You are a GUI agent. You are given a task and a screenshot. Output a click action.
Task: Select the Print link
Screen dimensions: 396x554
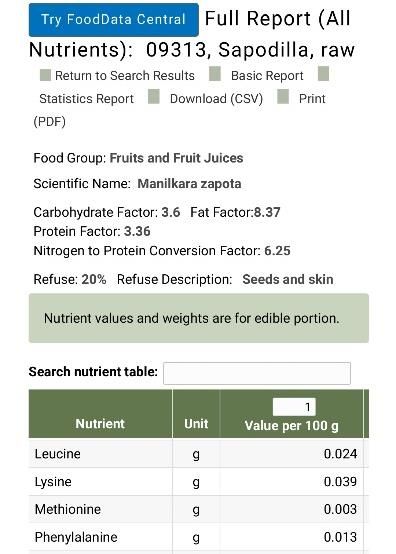(x=312, y=99)
